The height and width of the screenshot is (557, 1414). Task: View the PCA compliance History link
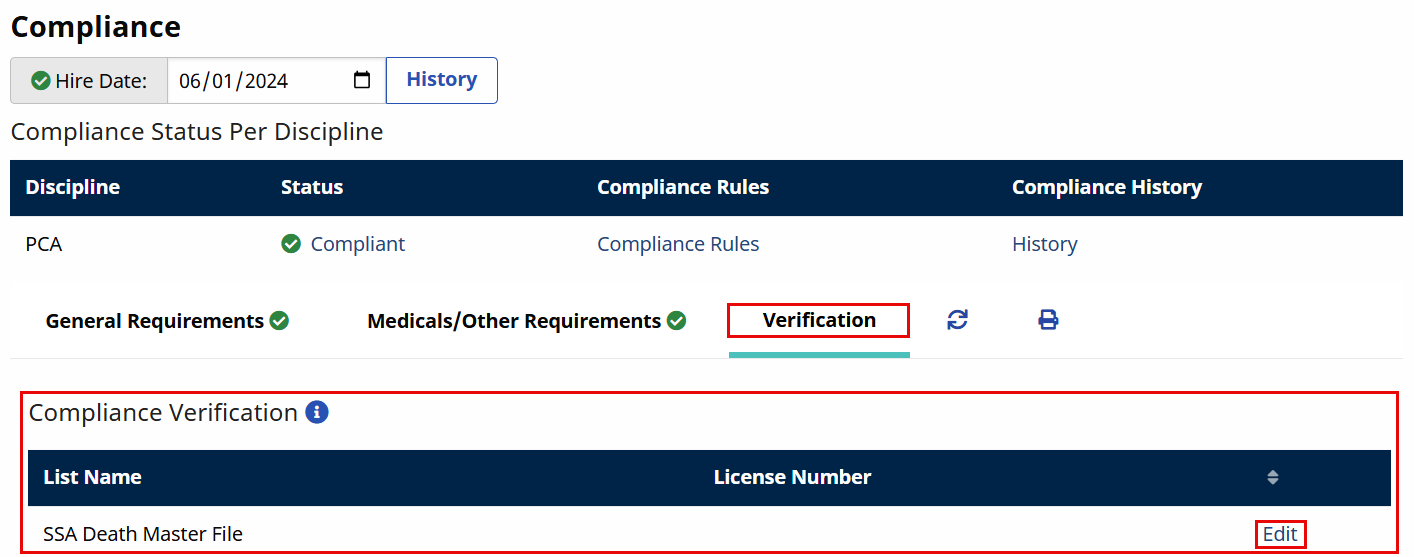[x=1044, y=244]
